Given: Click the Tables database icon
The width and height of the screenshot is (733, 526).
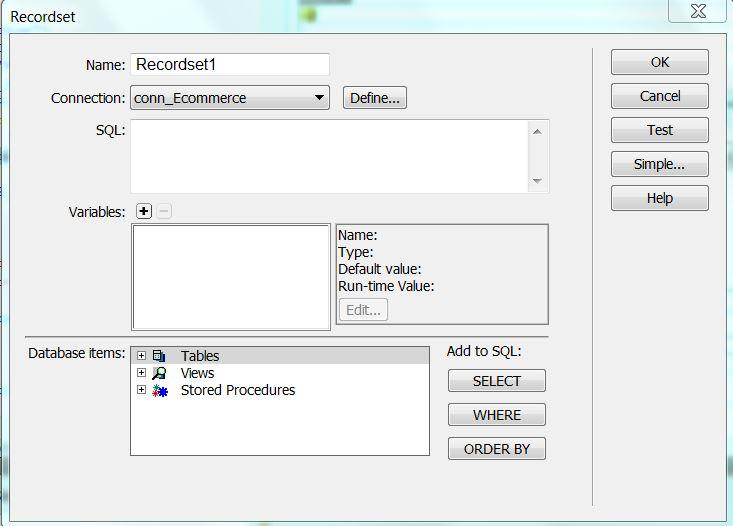Looking at the screenshot, I should click(159, 356).
